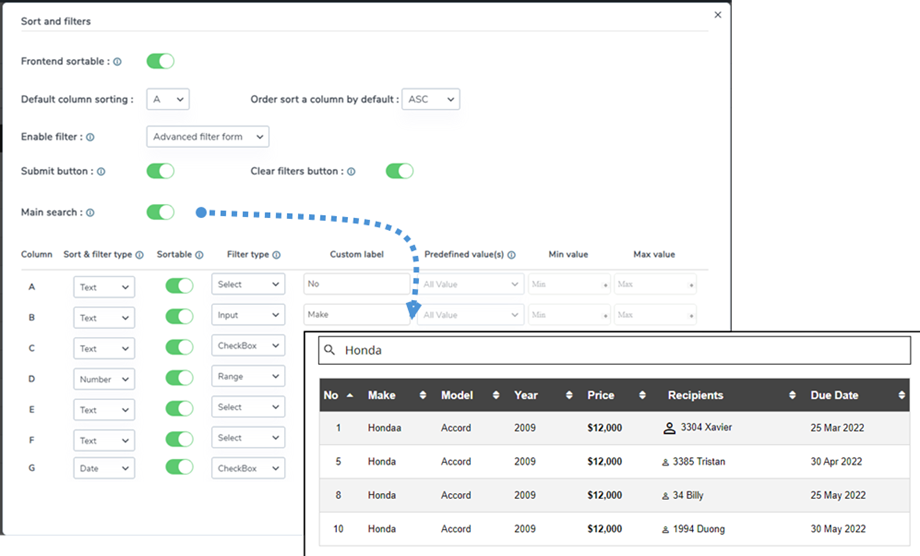Toggle Sortable switch for column D
The width and height of the screenshot is (920, 556).
pyautogui.click(x=179, y=378)
